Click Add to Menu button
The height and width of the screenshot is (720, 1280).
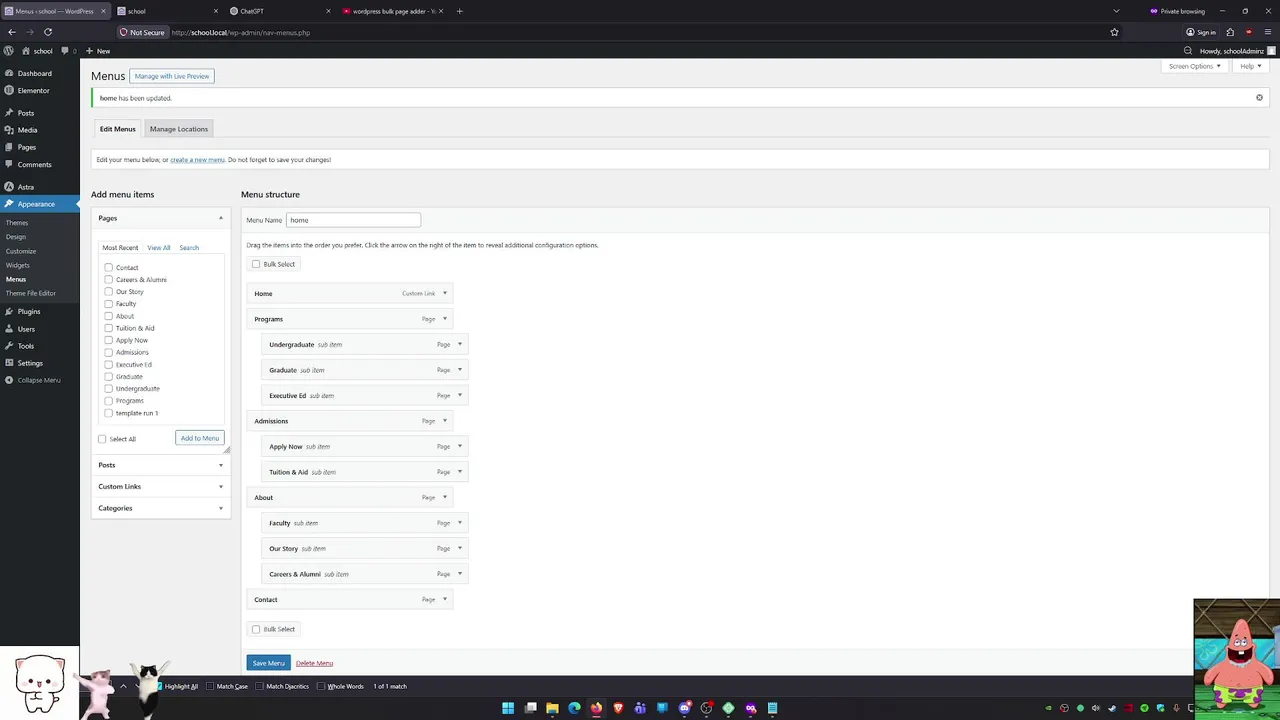[200, 438]
